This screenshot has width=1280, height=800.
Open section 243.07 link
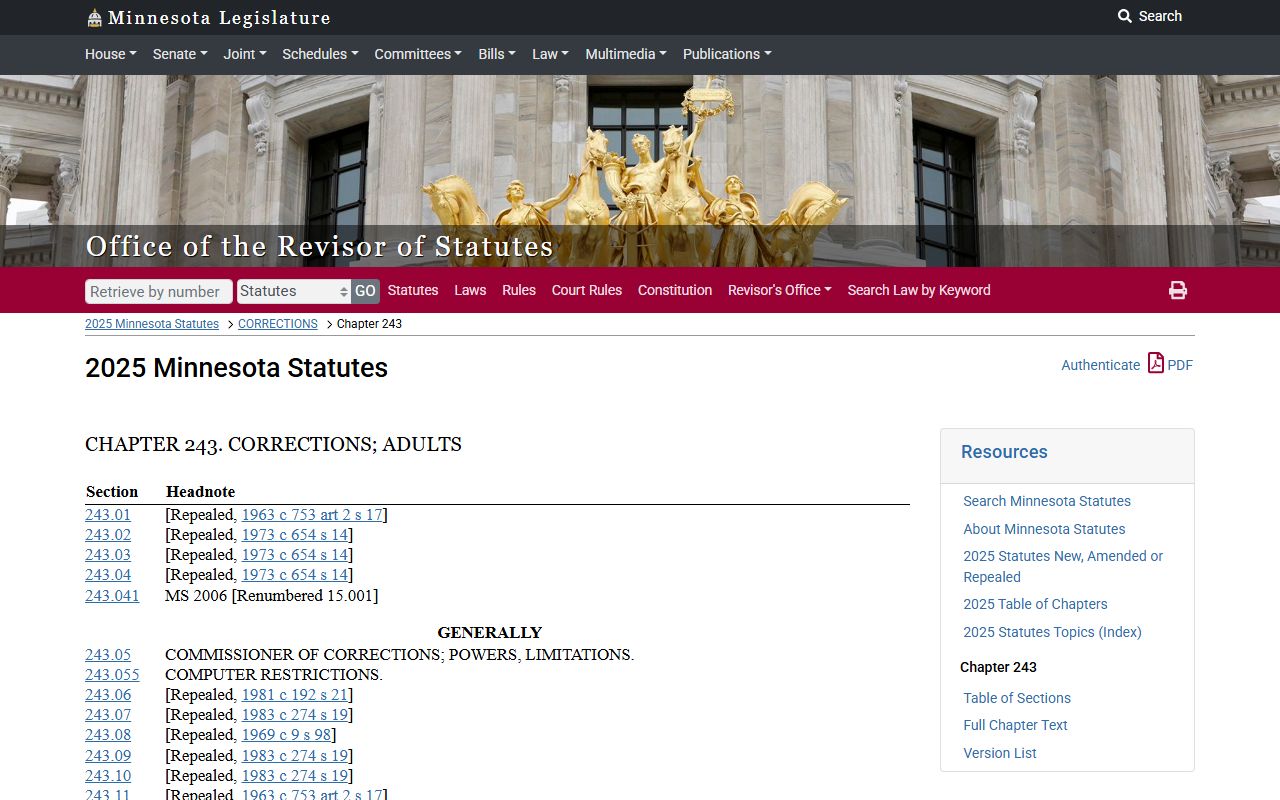108,715
